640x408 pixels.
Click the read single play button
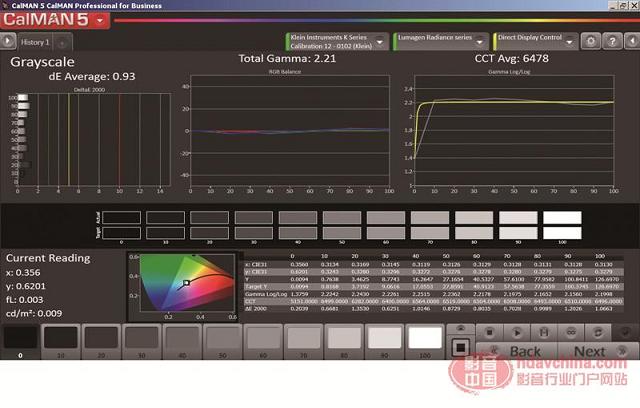tap(517, 333)
